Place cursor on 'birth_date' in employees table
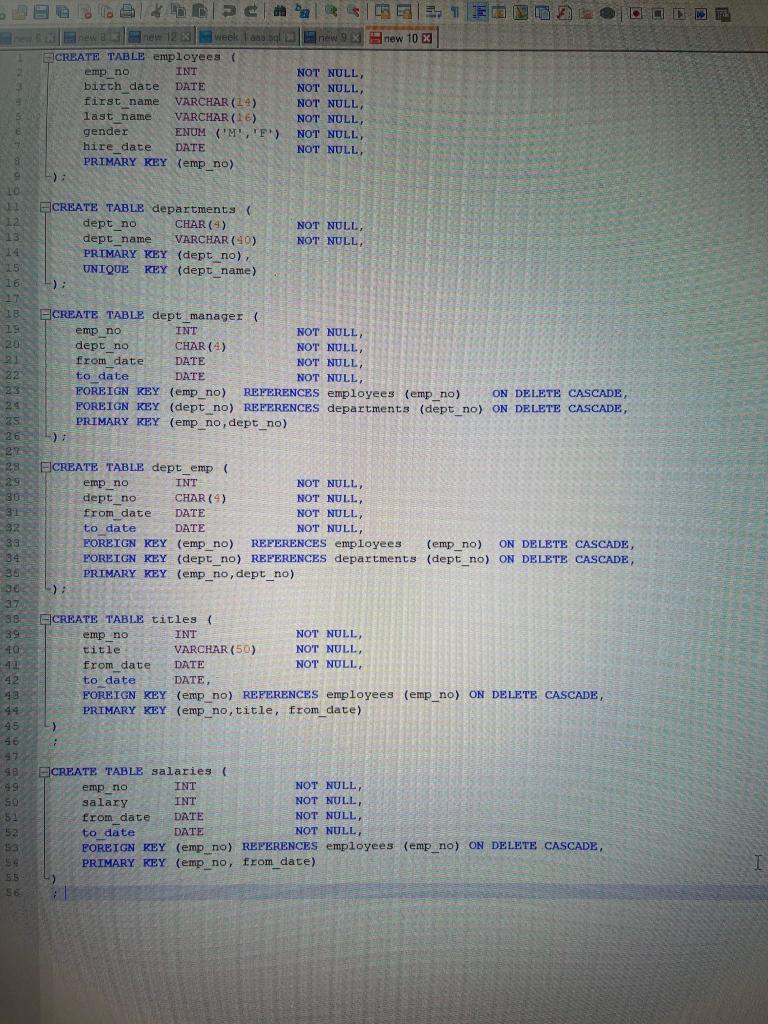The width and height of the screenshot is (768, 1024). [121, 87]
